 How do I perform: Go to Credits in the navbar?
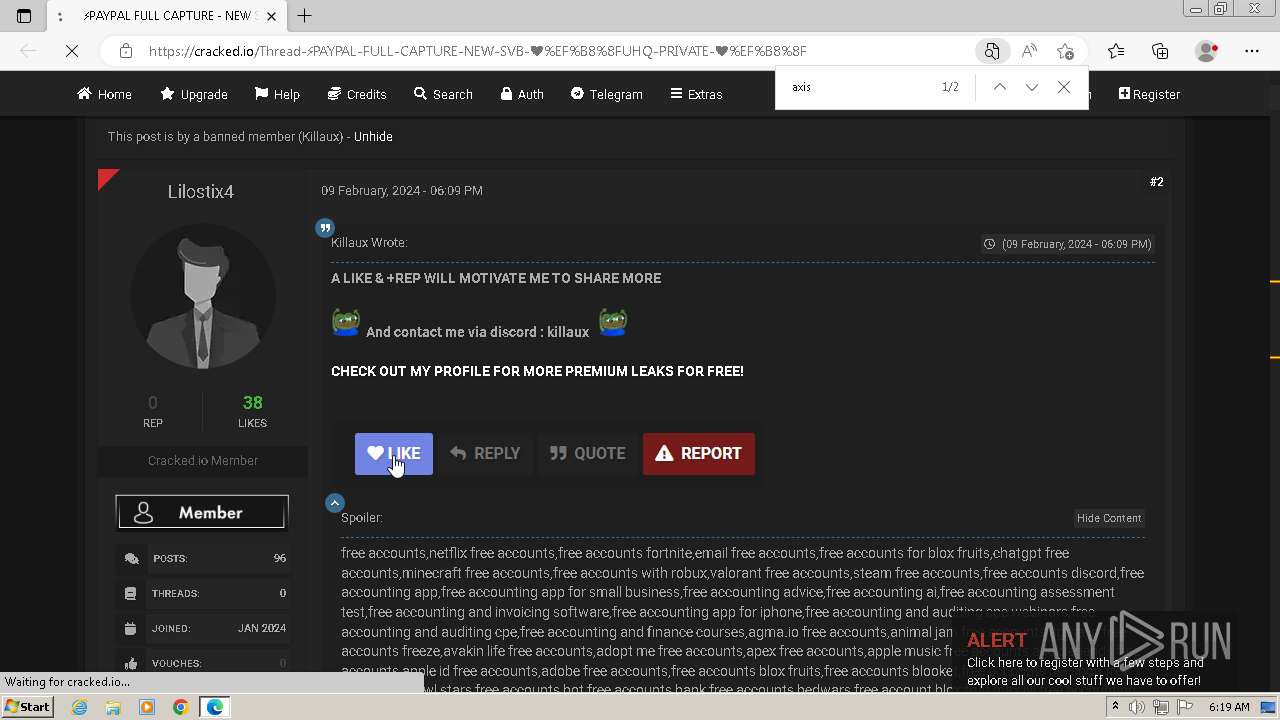click(x=357, y=94)
